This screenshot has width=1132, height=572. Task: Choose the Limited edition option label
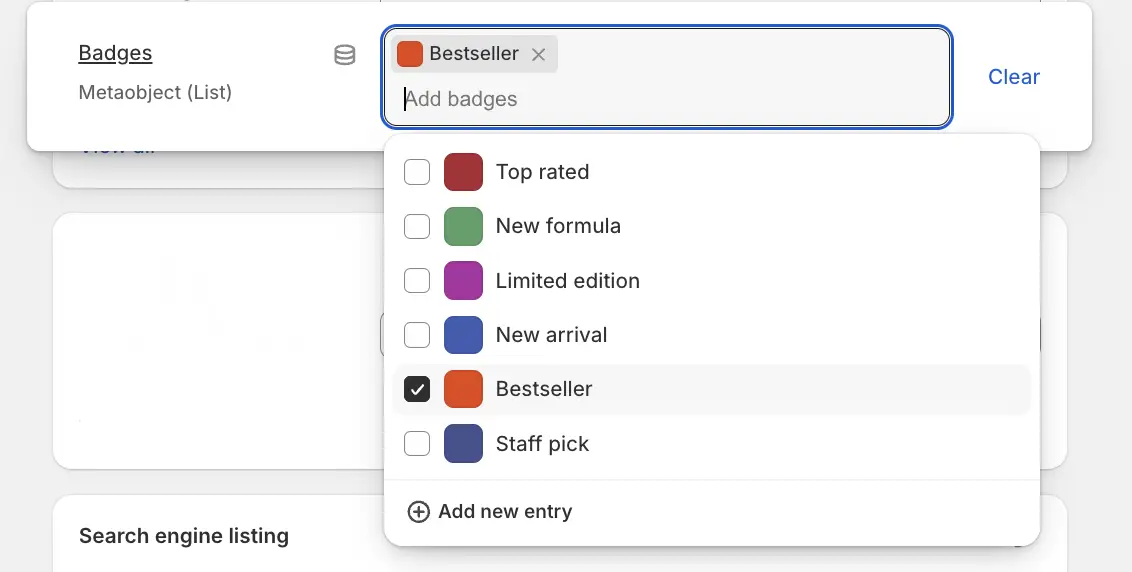(x=567, y=281)
